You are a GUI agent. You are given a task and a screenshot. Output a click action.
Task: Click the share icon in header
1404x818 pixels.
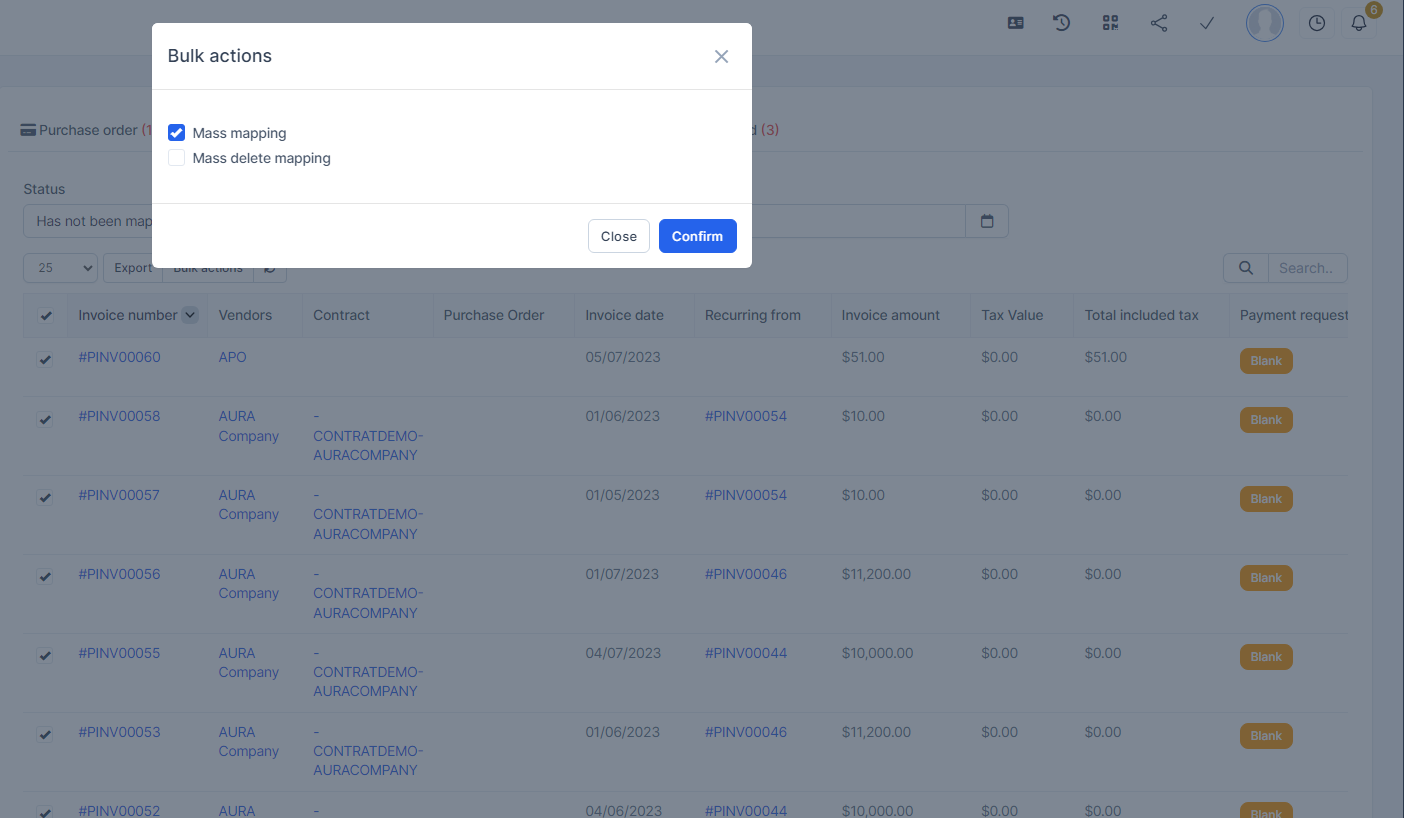[x=1159, y=23]
